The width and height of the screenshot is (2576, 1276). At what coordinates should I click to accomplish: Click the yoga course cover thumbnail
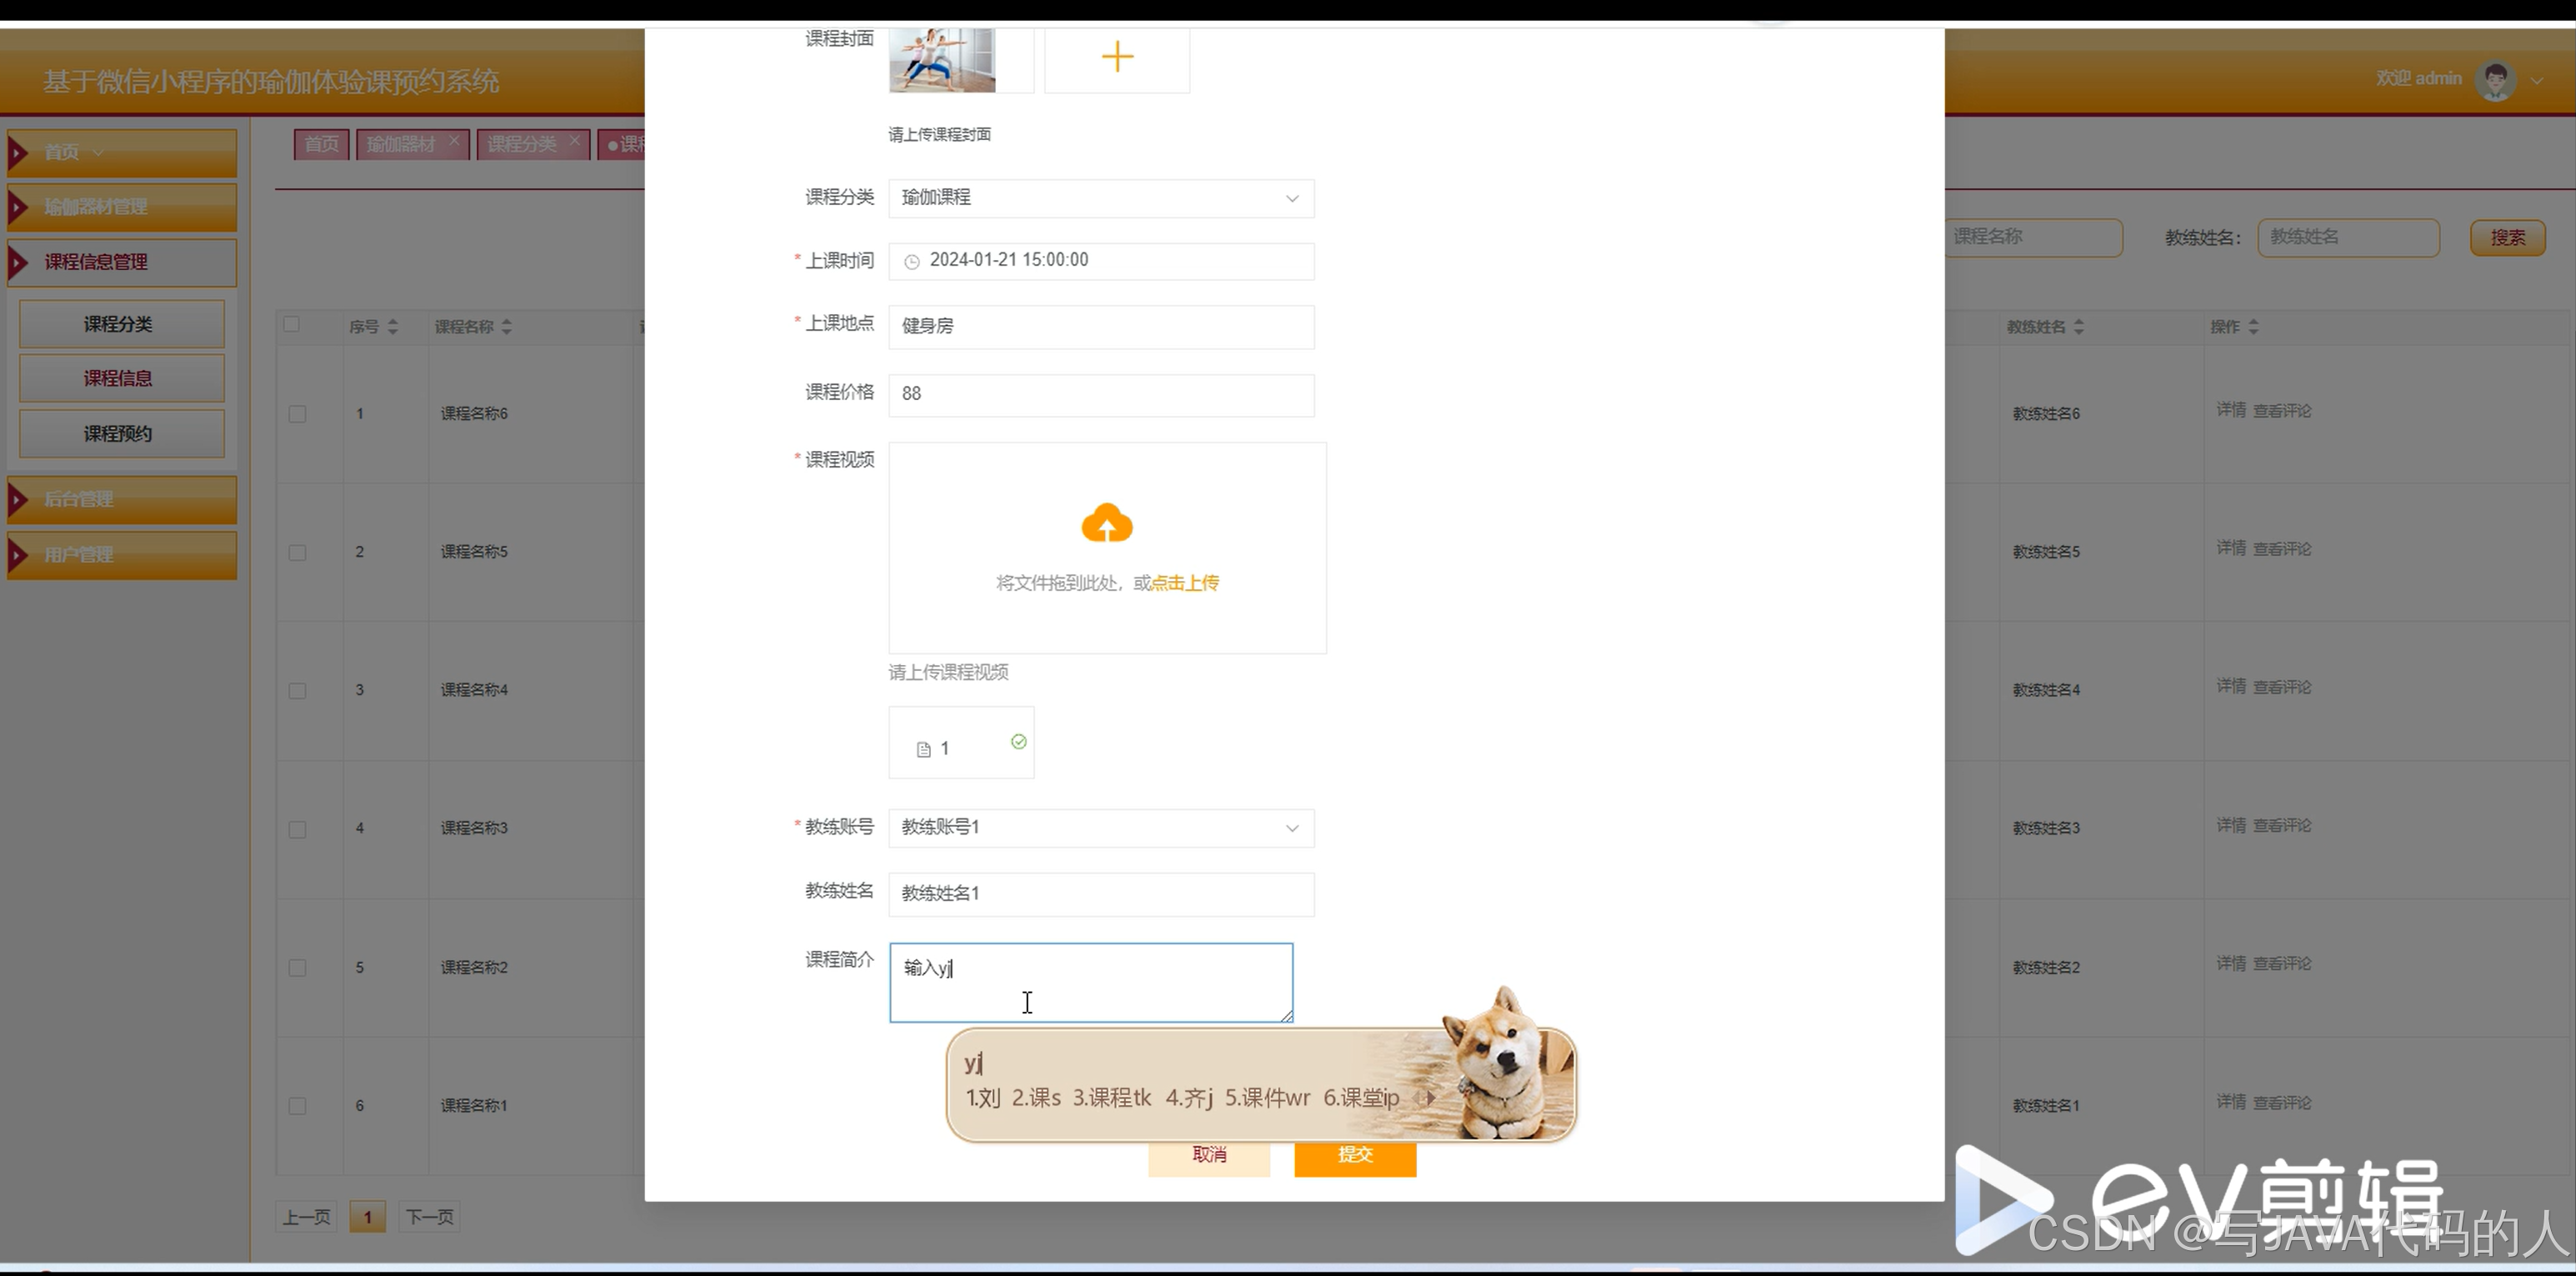pos(942,60)
